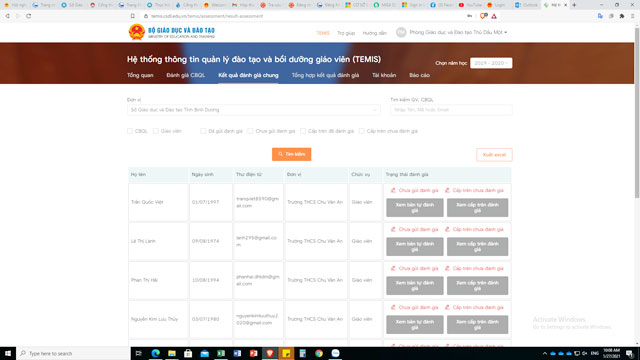Open the Báo cáo tab
Image resolution: width=640 pixels, height=360 pixels.
[x=419, y=75]
